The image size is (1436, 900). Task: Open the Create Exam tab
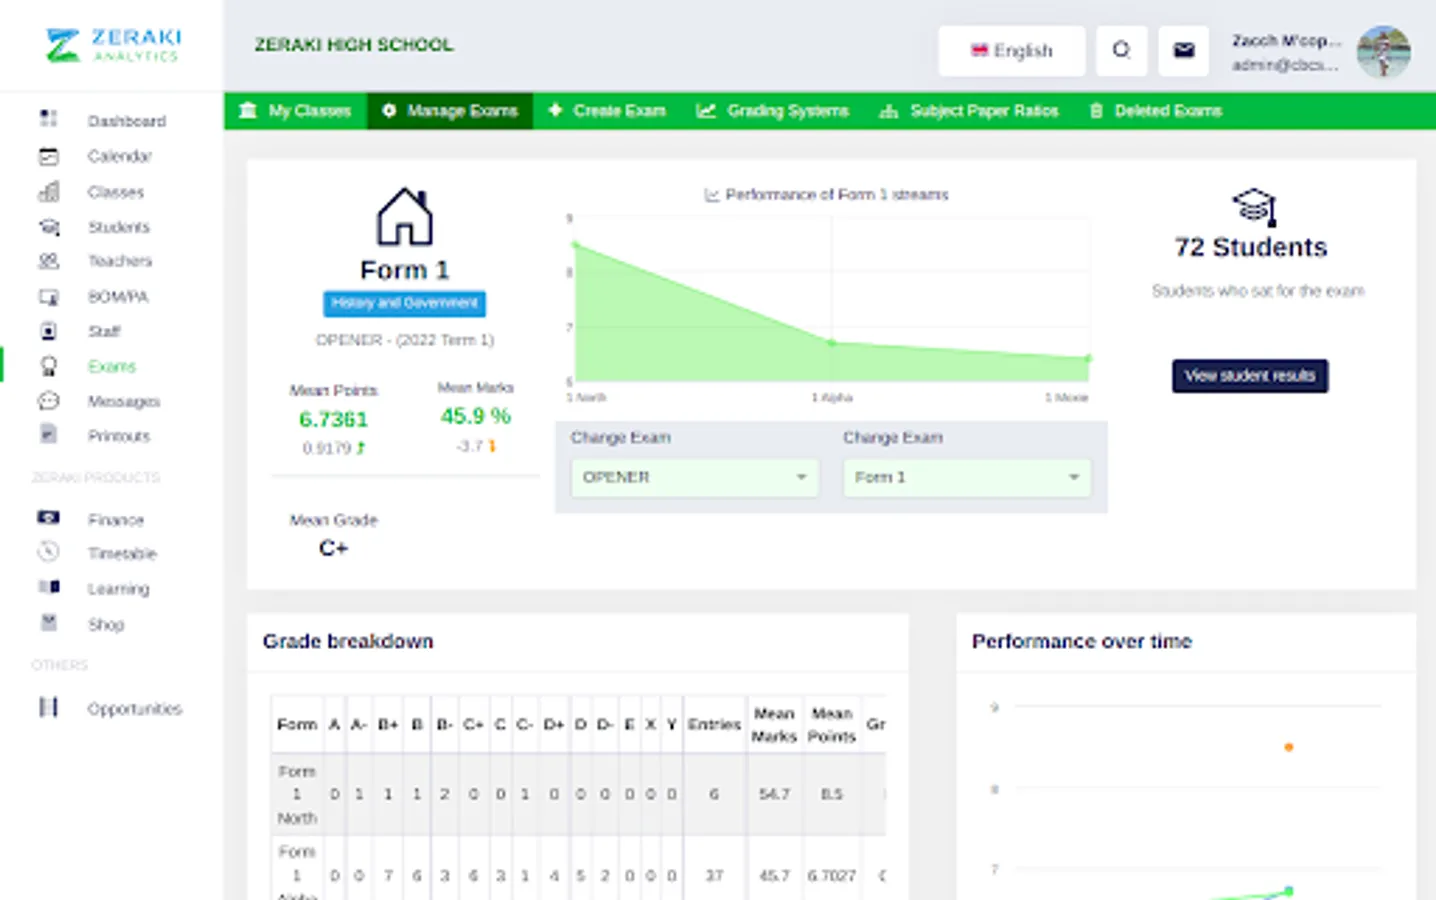[x=607, y=111]
